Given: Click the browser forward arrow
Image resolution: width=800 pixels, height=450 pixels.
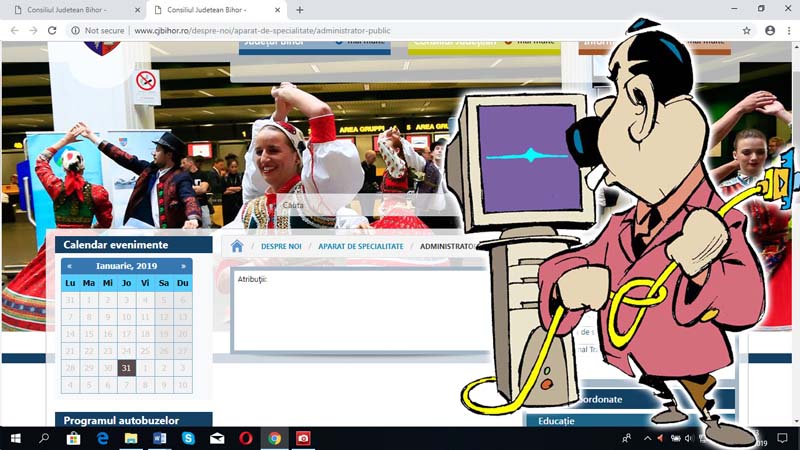Looking at the screenshot, I should point(33,31).
